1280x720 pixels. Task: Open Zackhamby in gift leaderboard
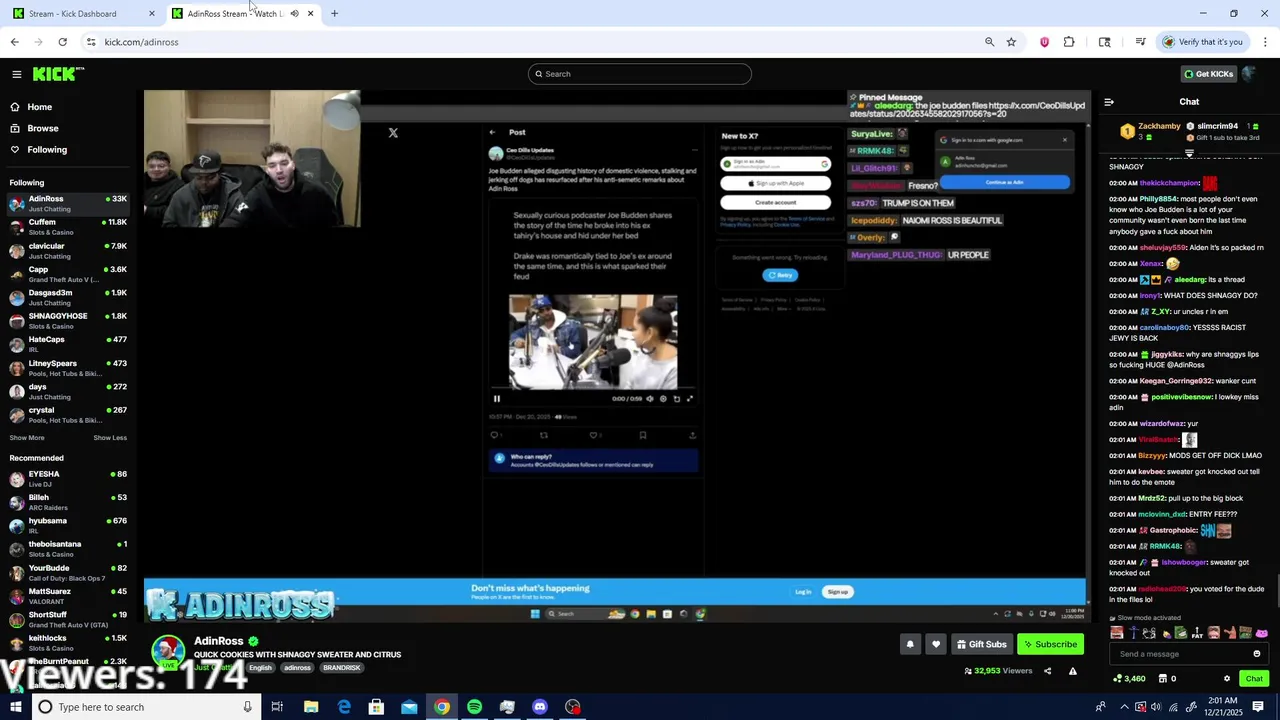point(1158,126)
